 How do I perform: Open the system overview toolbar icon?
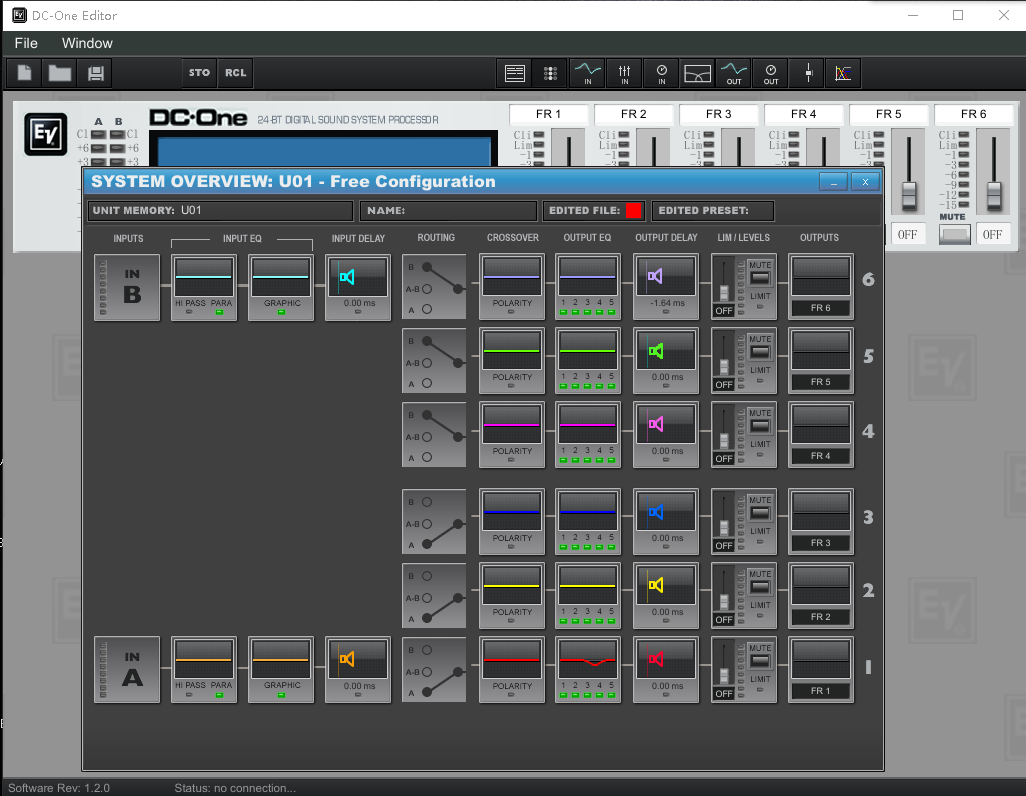click(x=515, y=73)
